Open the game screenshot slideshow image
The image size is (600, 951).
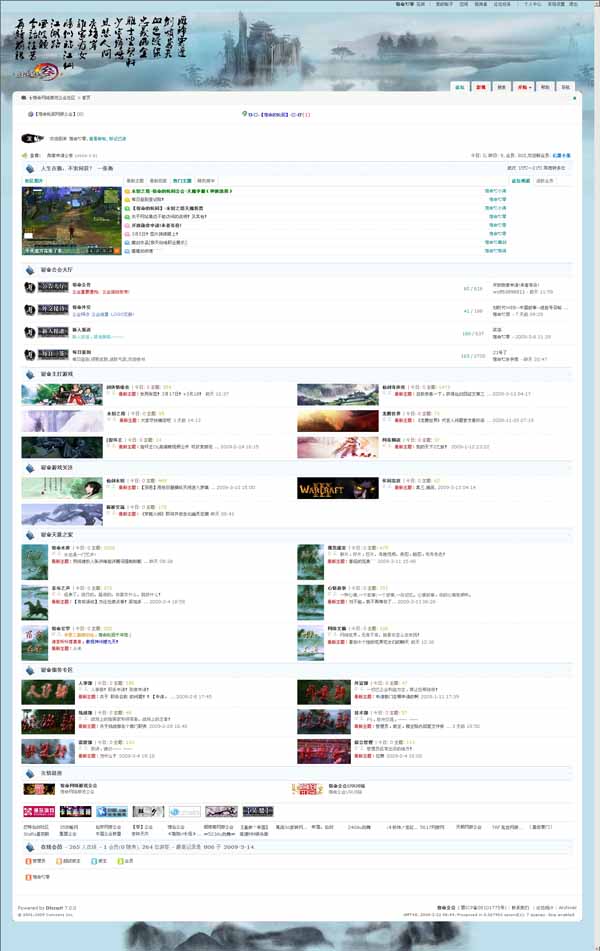pyautogui.click(x=72, y=221)
